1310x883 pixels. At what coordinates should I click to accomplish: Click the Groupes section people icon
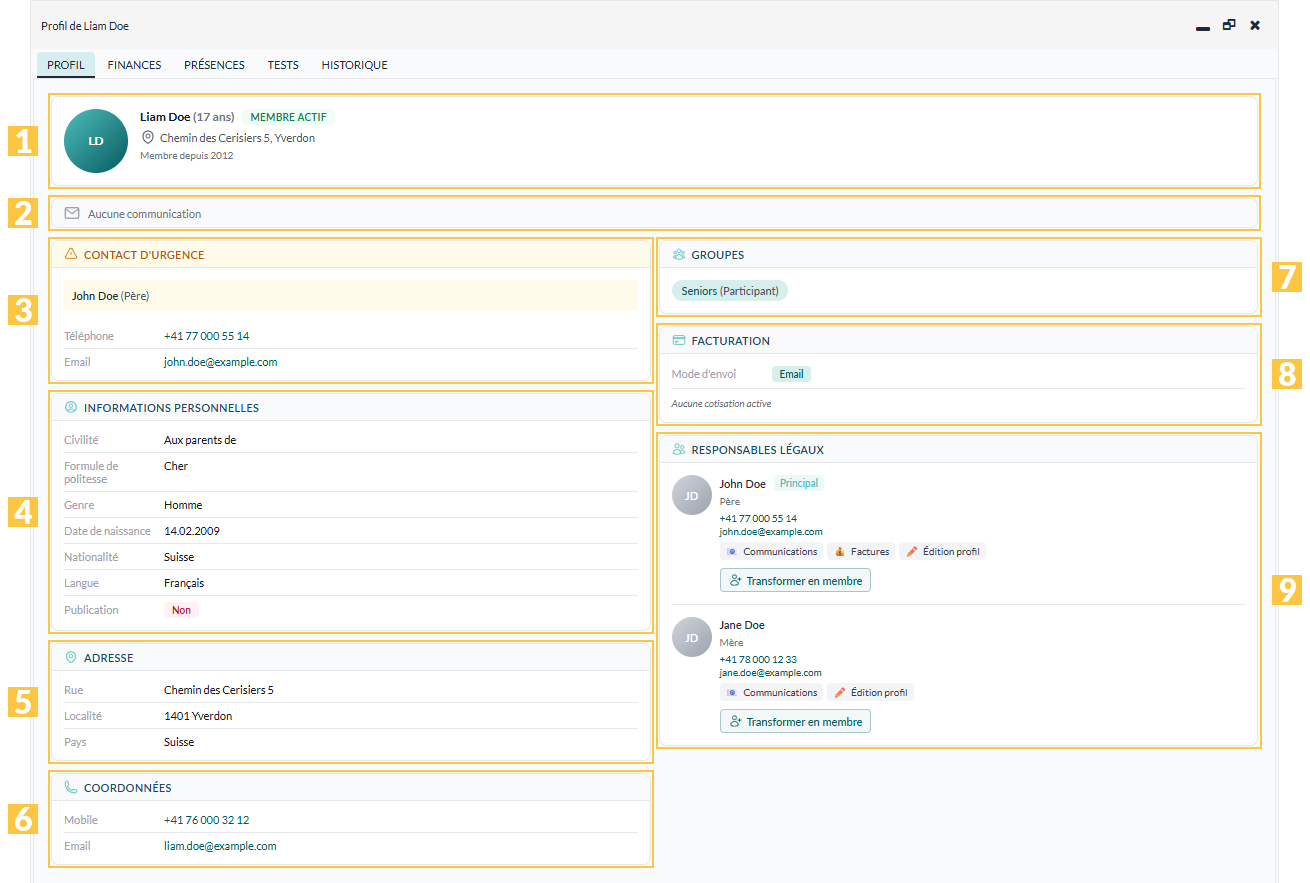pos(679,255)
